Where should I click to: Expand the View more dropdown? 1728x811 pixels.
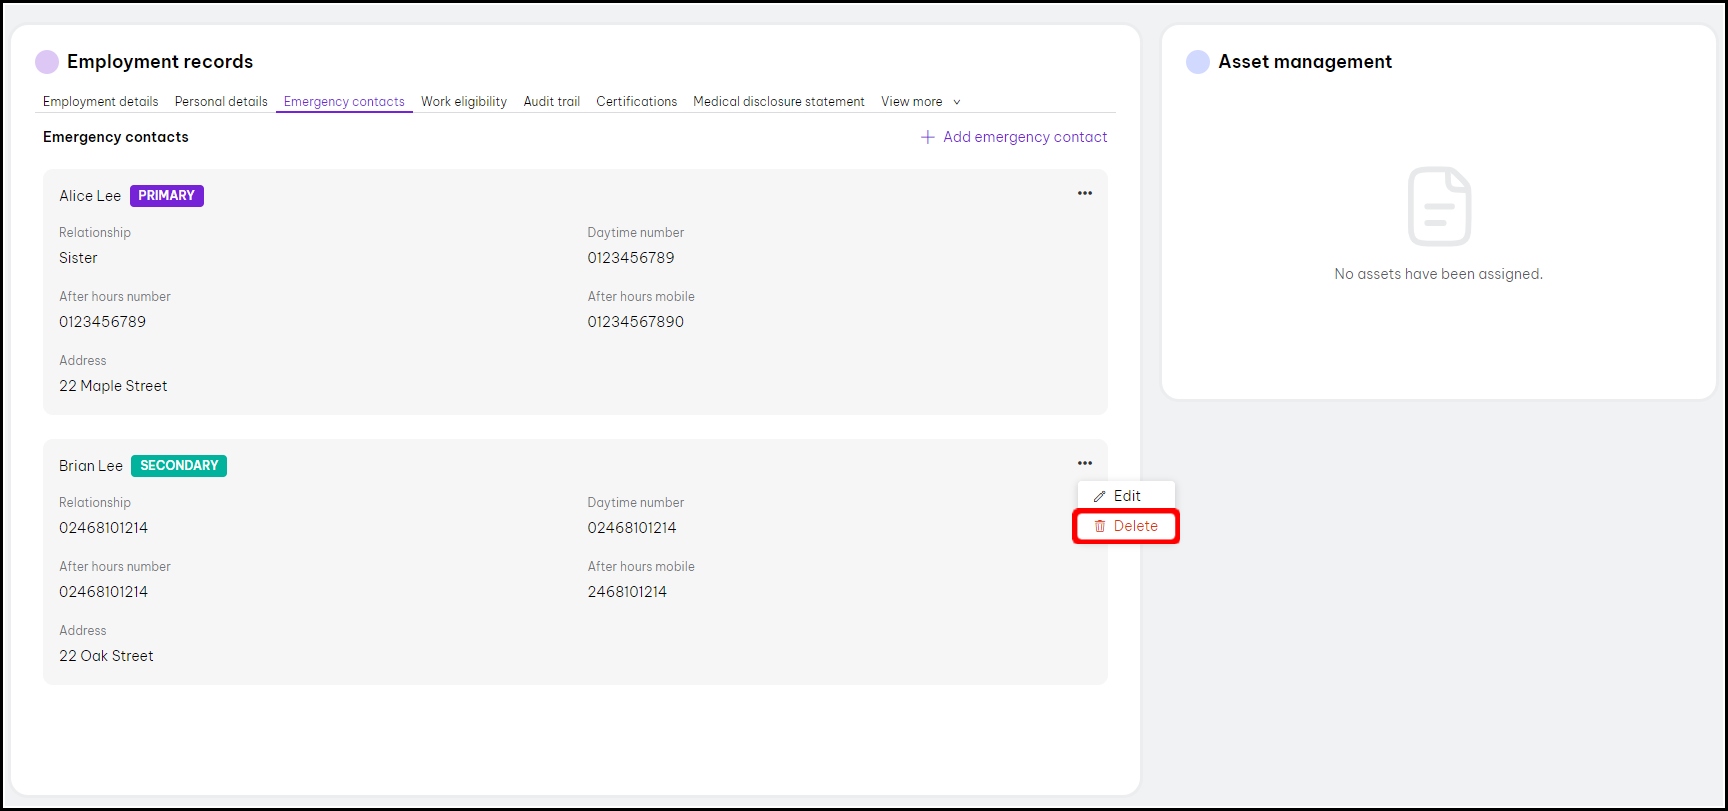click(x=920, y=102)
